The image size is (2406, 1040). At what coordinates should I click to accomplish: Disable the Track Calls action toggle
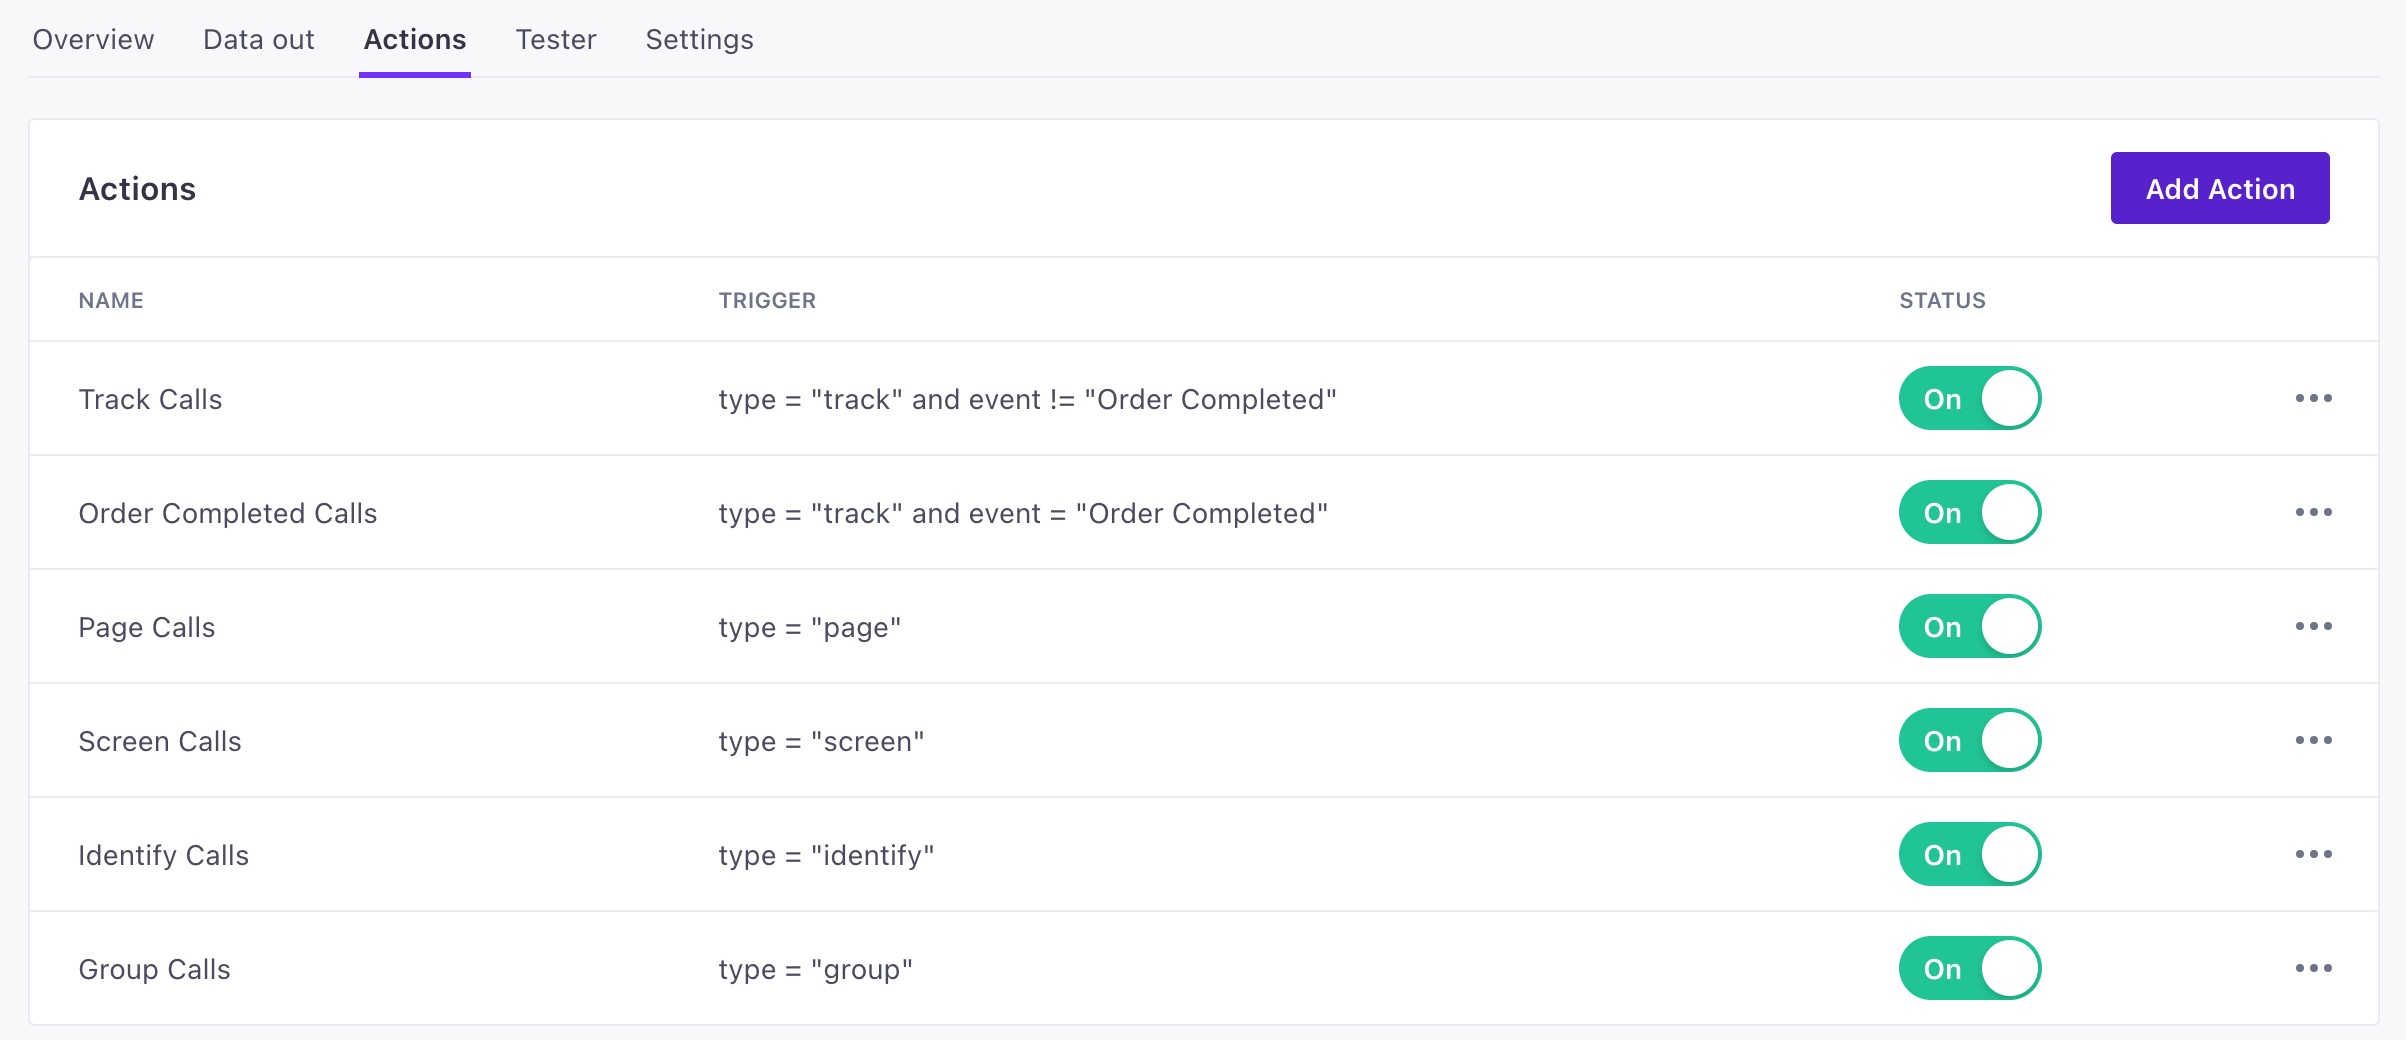pyautogui.click(x=1969, y=398)
